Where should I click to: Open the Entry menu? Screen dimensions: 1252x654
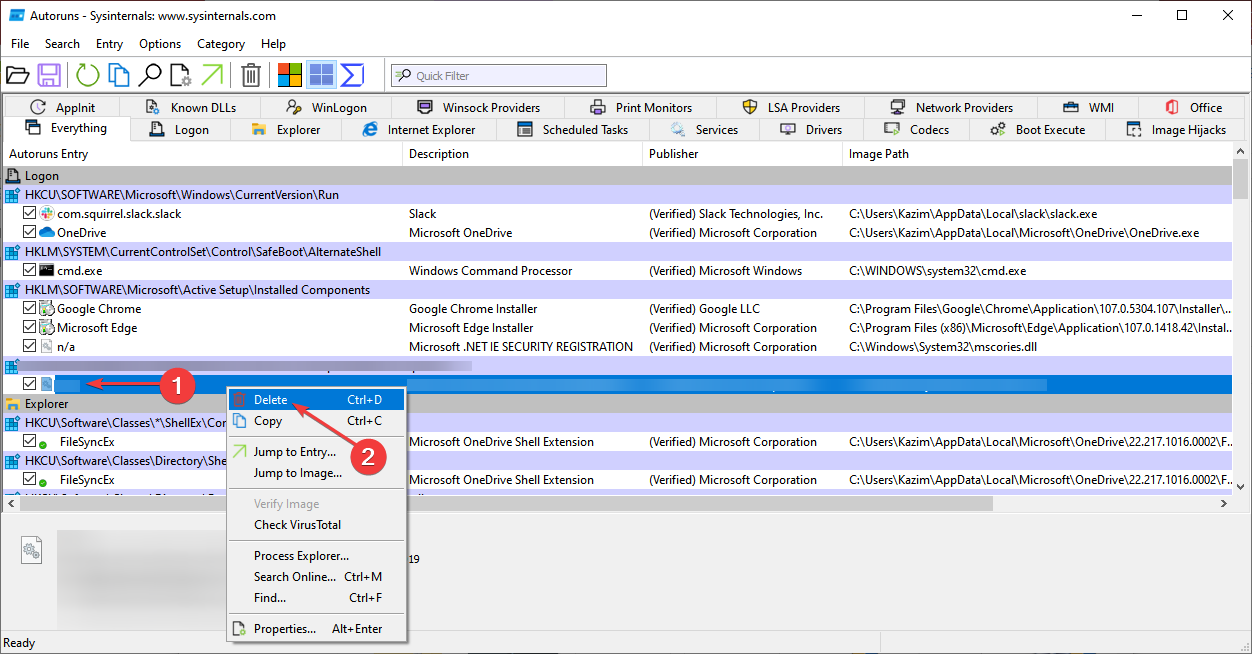(110, 44)
